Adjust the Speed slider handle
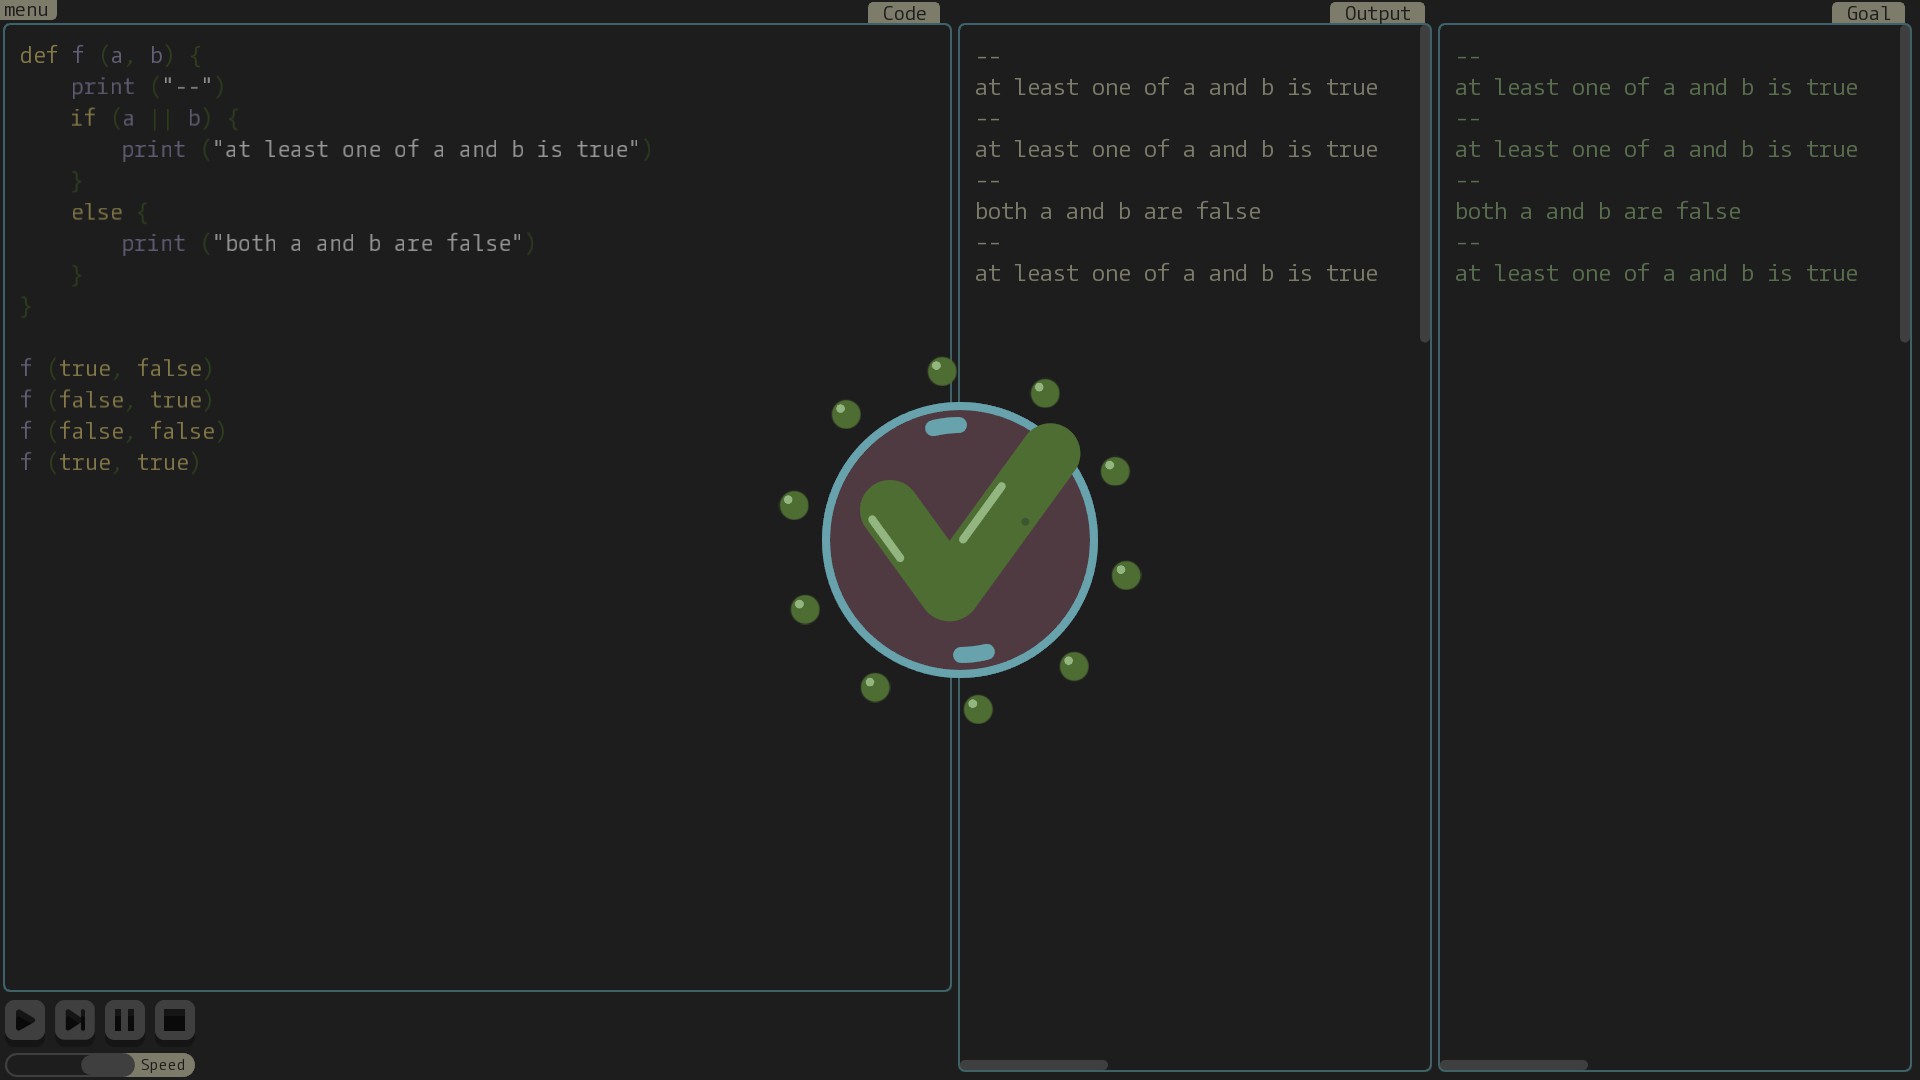The image size is (1920, 1080). tap(107, 1065)
